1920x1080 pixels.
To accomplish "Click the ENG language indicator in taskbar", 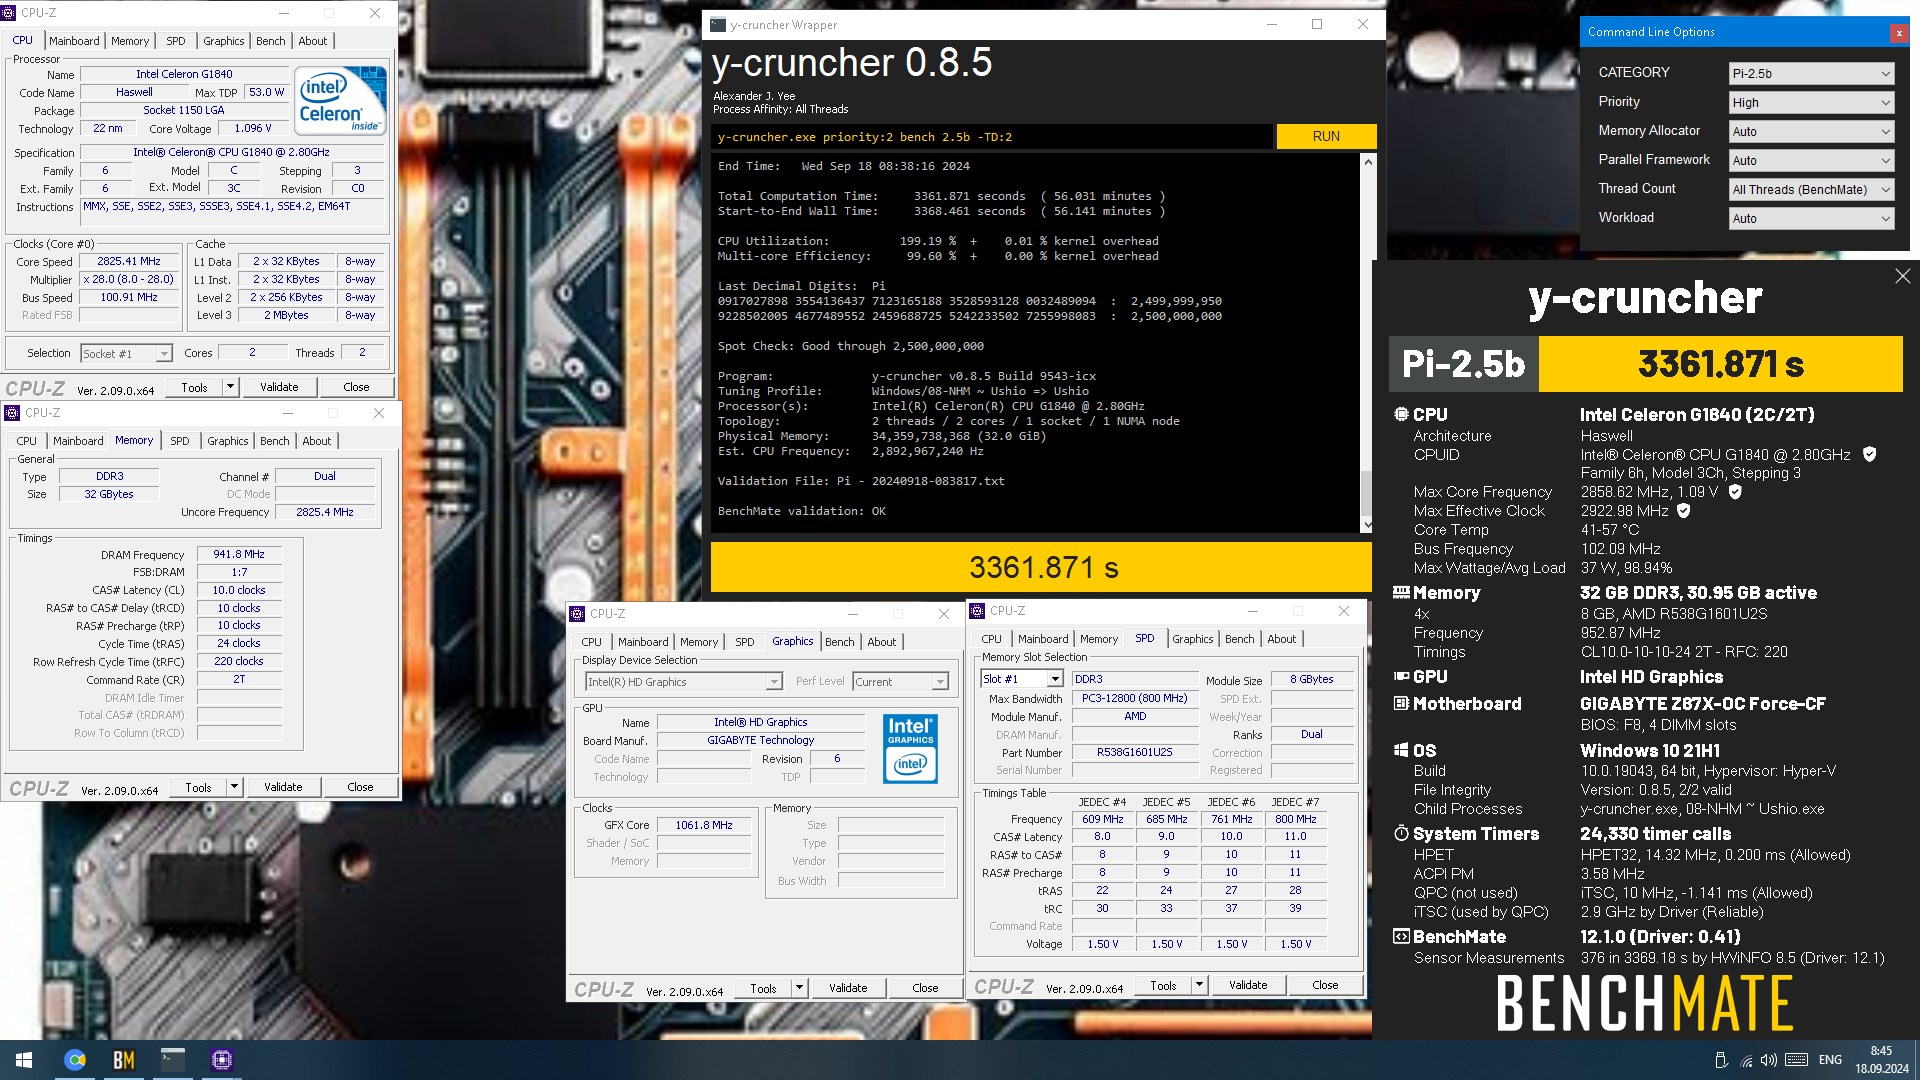I will coord(1830,1060).
